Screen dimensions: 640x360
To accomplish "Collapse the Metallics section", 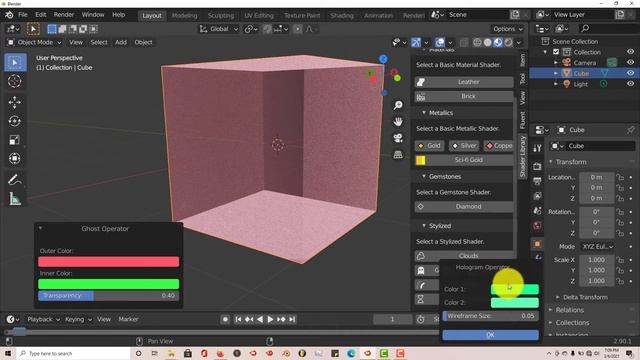I will [437, 113].
